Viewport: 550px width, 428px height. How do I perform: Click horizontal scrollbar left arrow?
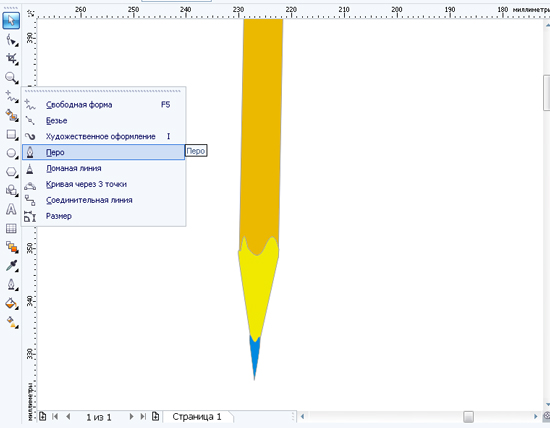pos(302,417)
